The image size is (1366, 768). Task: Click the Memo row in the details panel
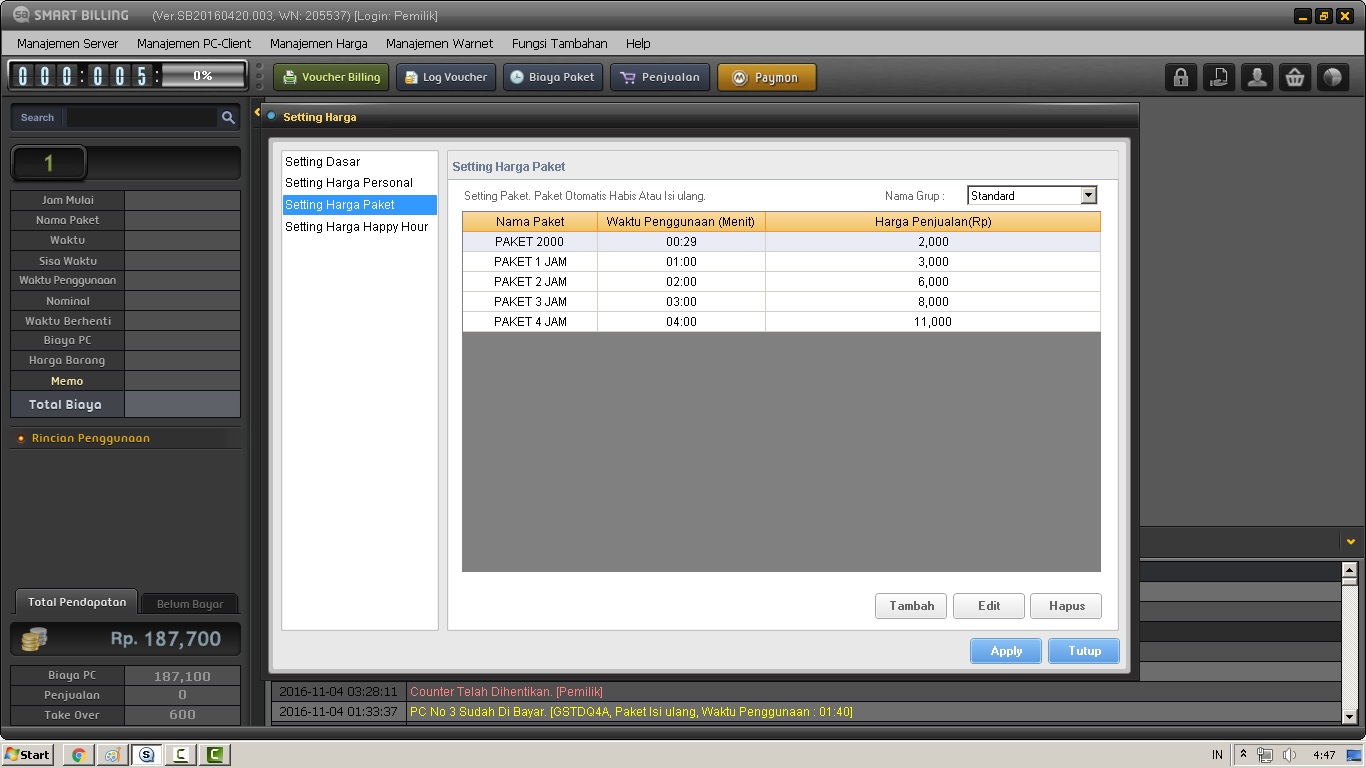125,381
